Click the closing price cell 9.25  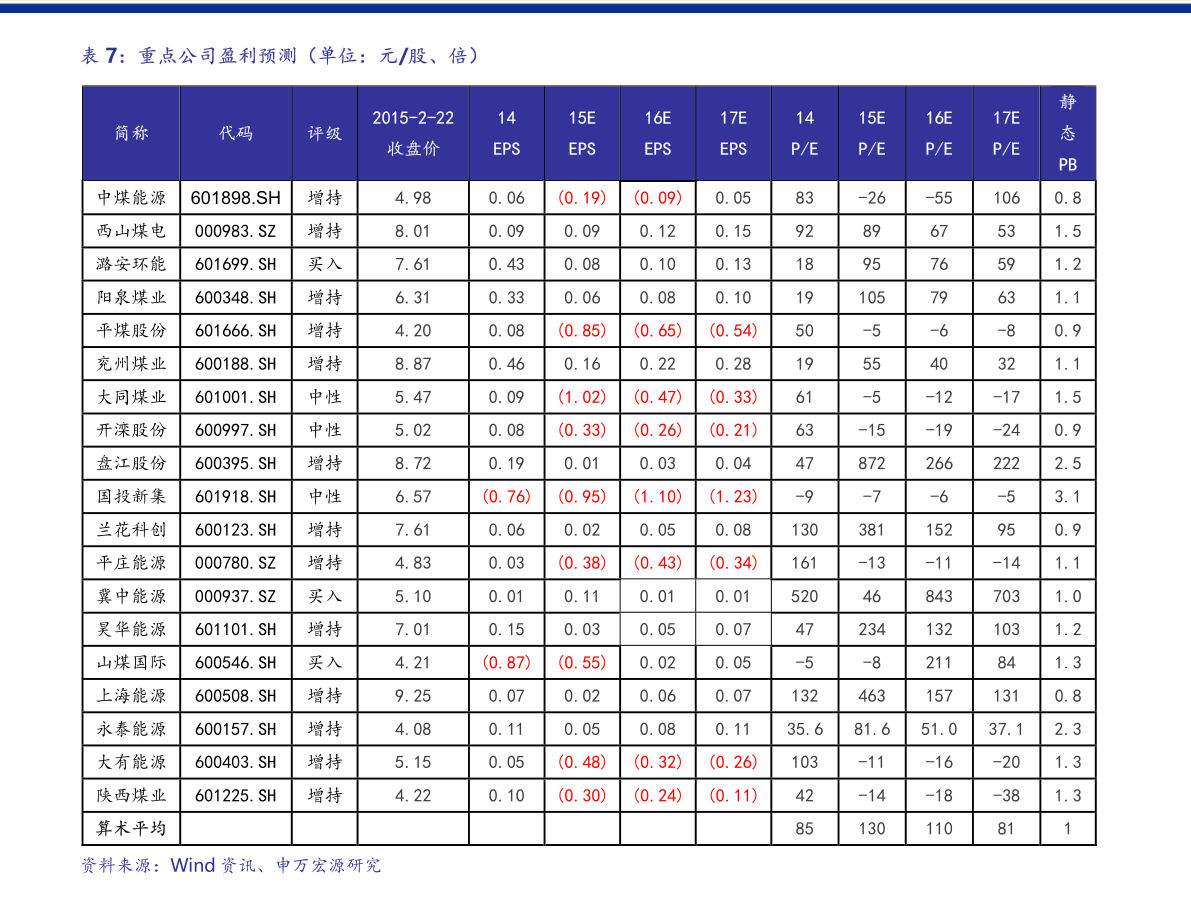[x=412, y=696]
